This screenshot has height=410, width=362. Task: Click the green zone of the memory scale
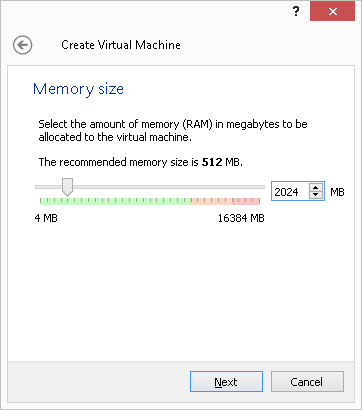[x=115, y=201]
